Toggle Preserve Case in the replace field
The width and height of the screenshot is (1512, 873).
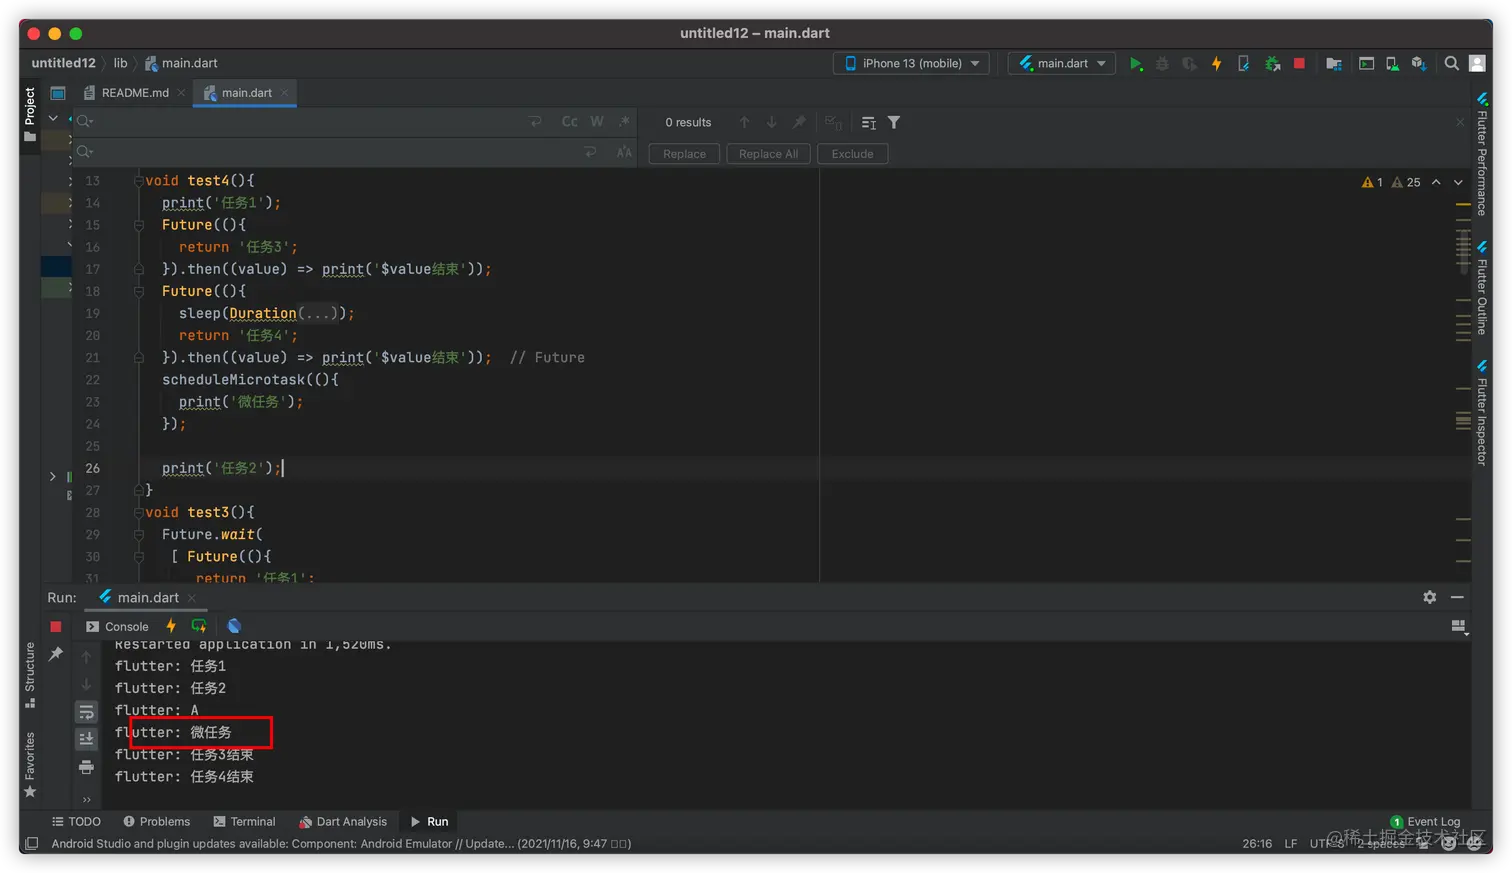point(624,152)
